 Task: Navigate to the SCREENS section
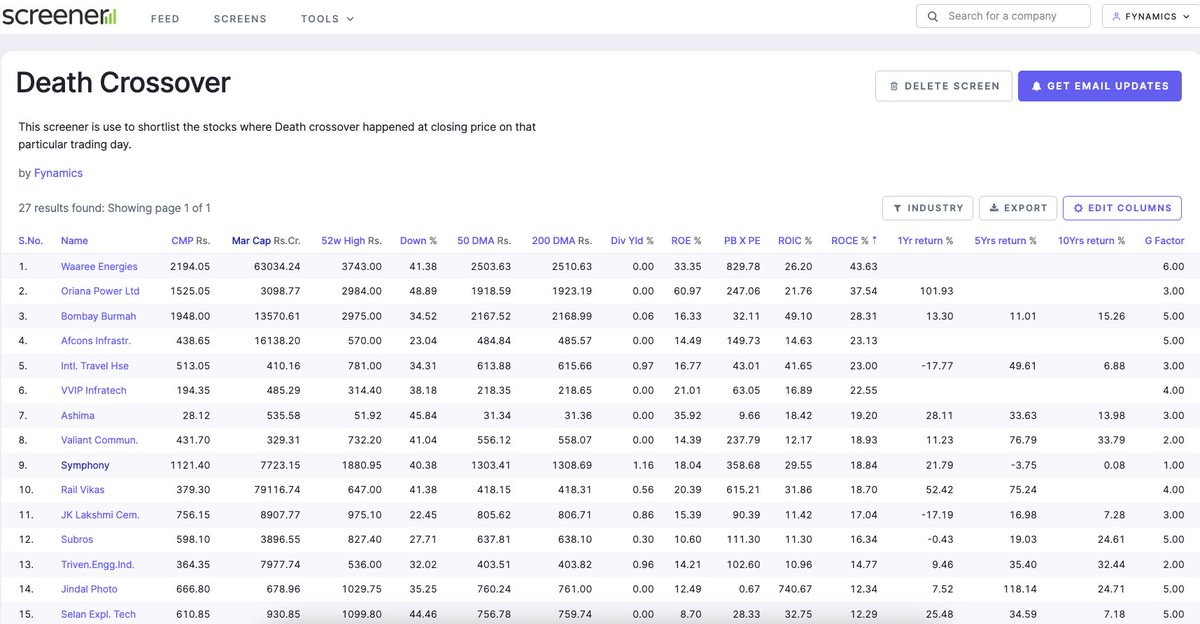click(x=239, y=18)
